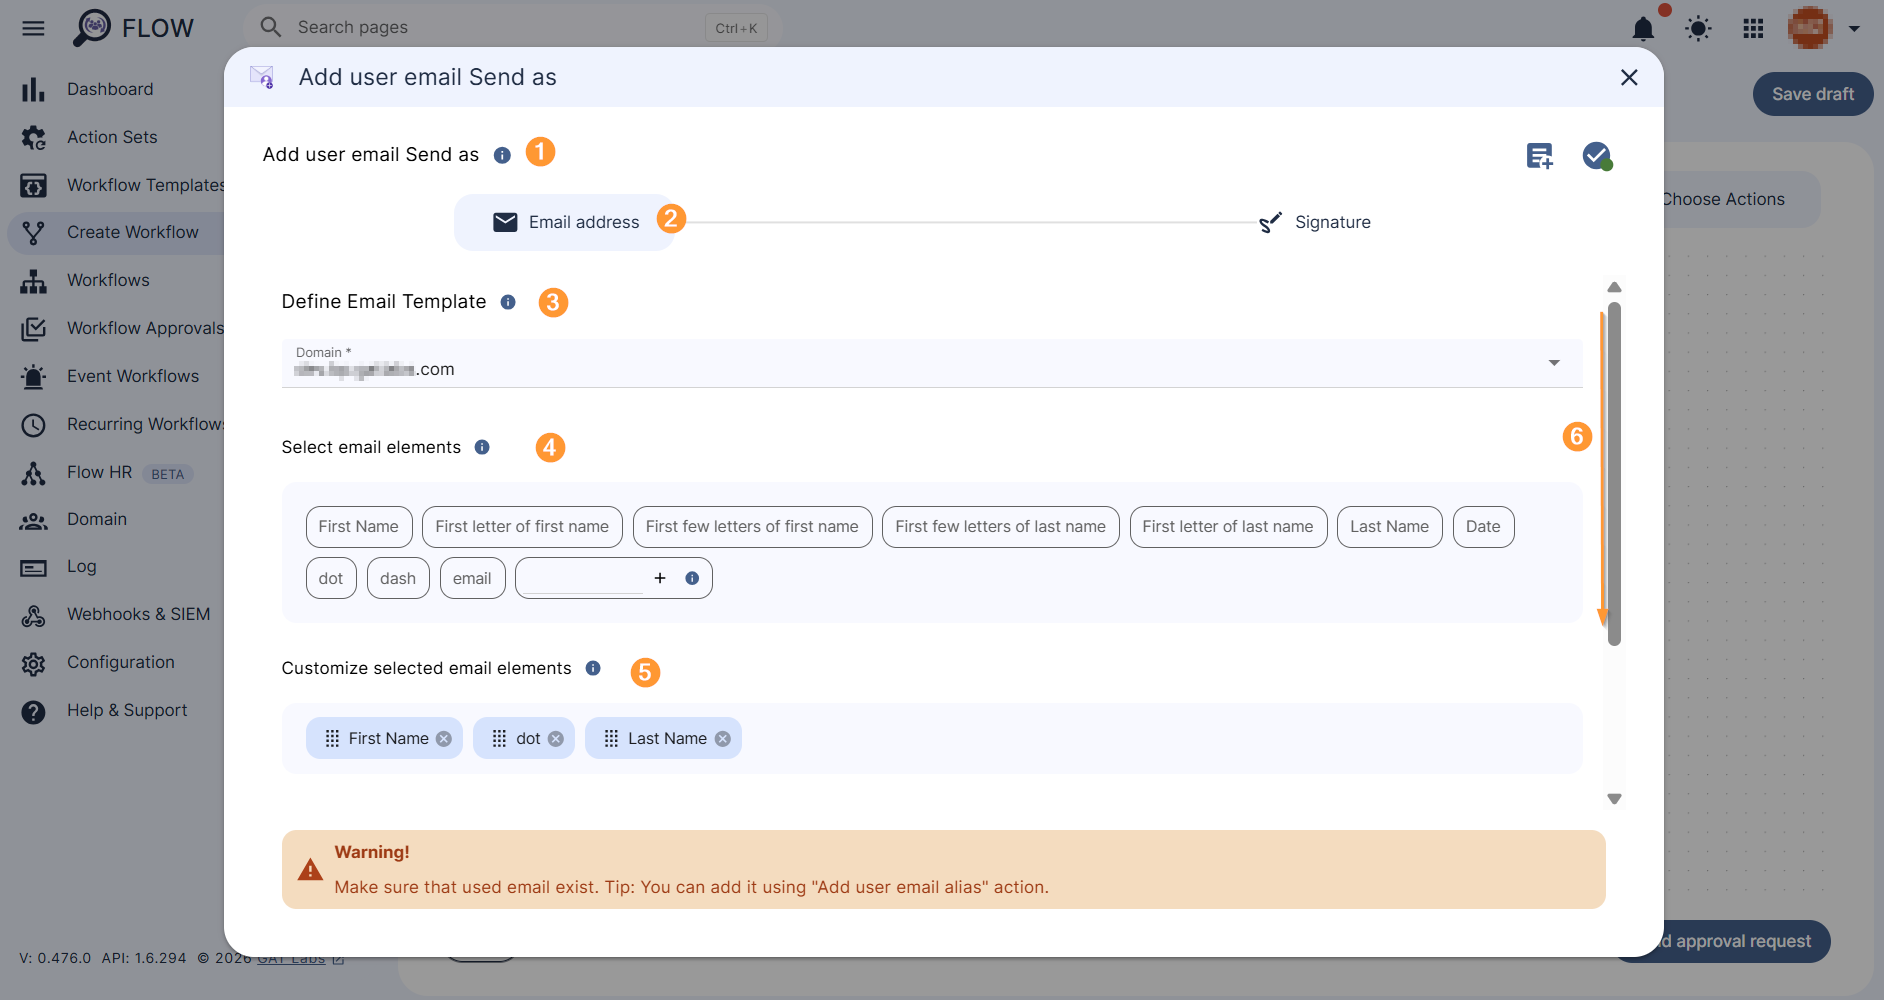Click the Webhooks & SIEM sidebar icon
Viewport: 1884px width, 1000px height.
pos(33,615)
